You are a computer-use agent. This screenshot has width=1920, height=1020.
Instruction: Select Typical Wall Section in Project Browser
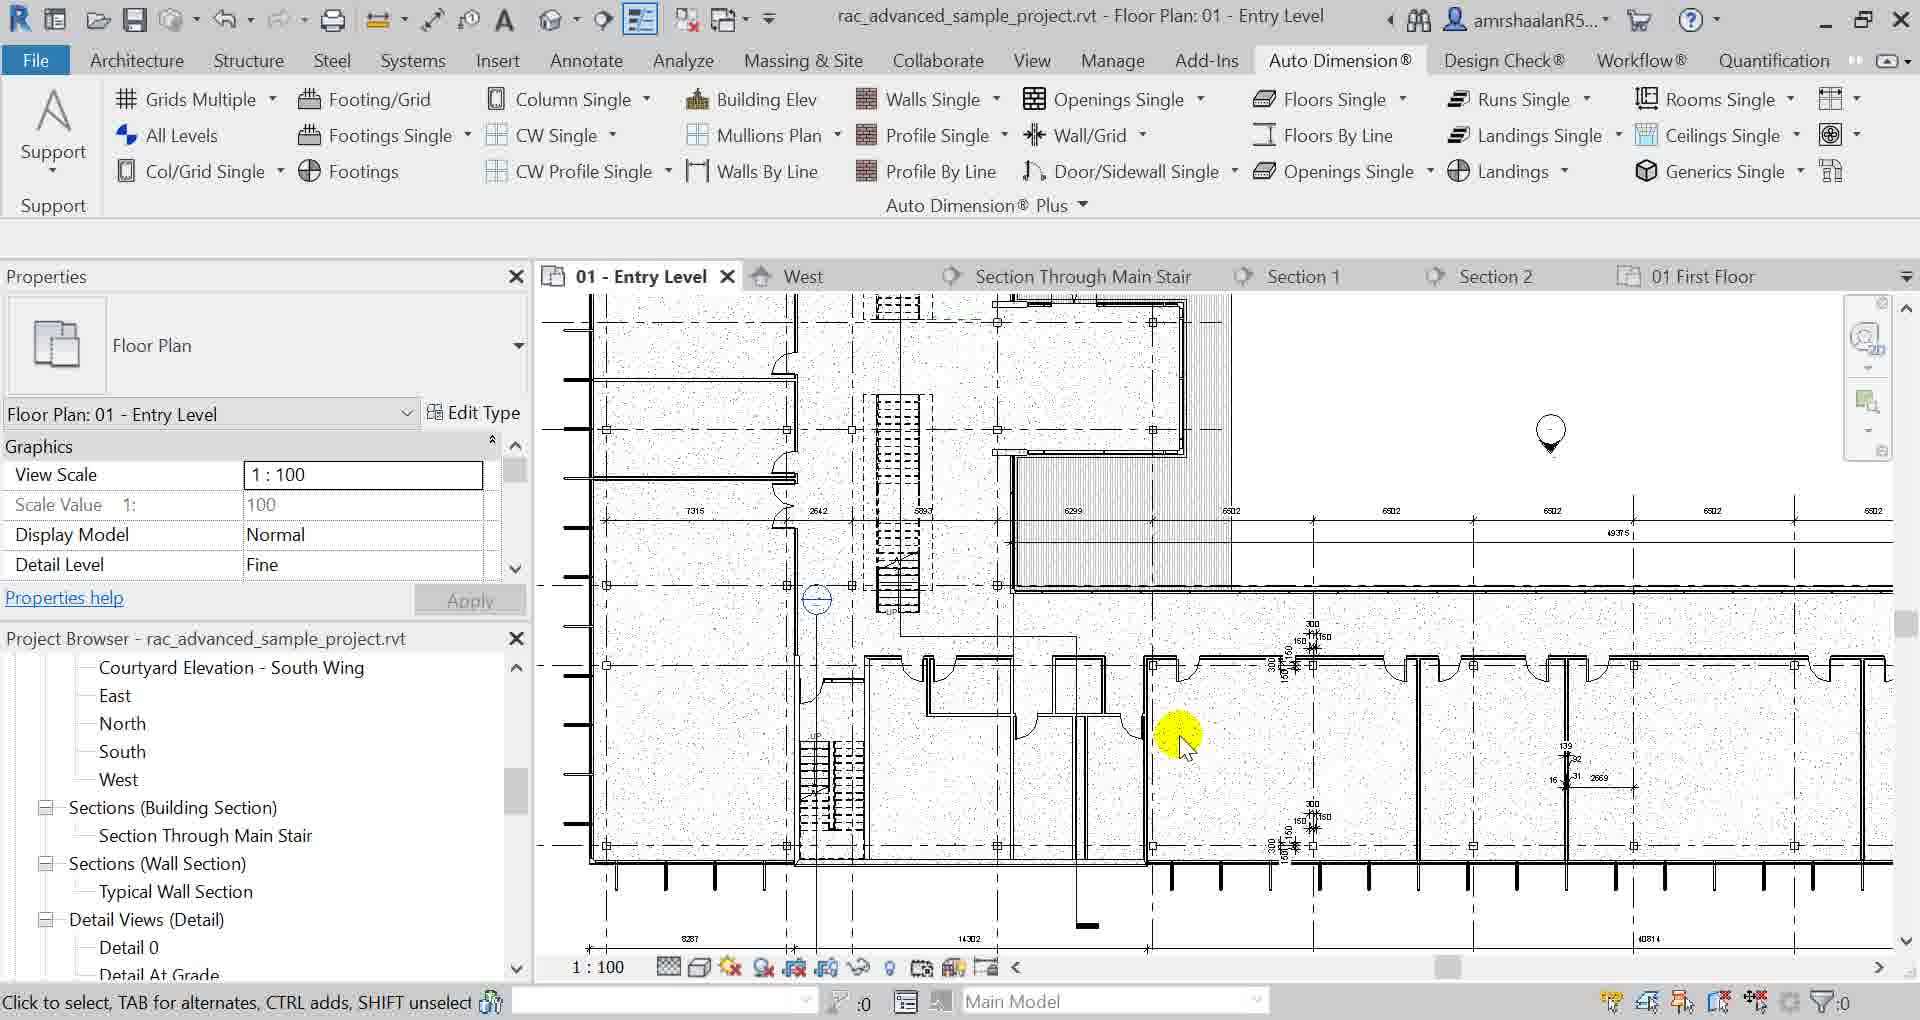[x=176, y=891]
